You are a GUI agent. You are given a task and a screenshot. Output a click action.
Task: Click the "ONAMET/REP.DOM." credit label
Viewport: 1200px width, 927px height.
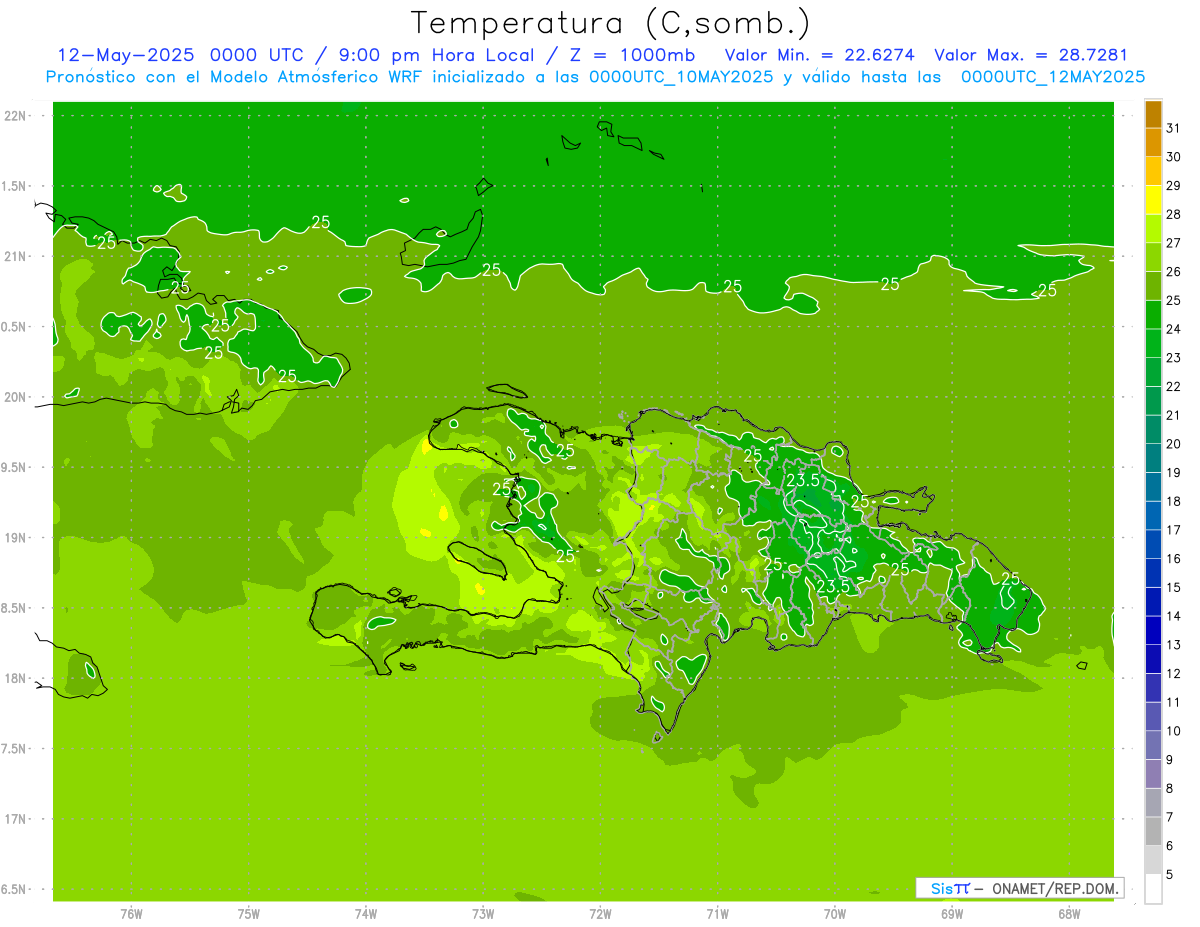pos(1055,888)
